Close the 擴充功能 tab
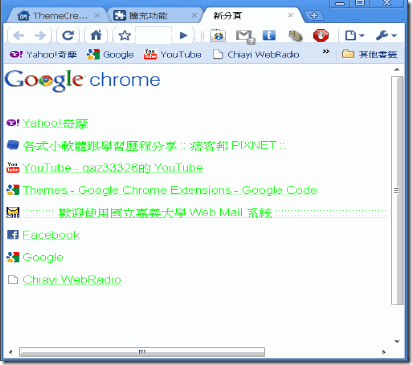412x365 pixels. [194, 15]
